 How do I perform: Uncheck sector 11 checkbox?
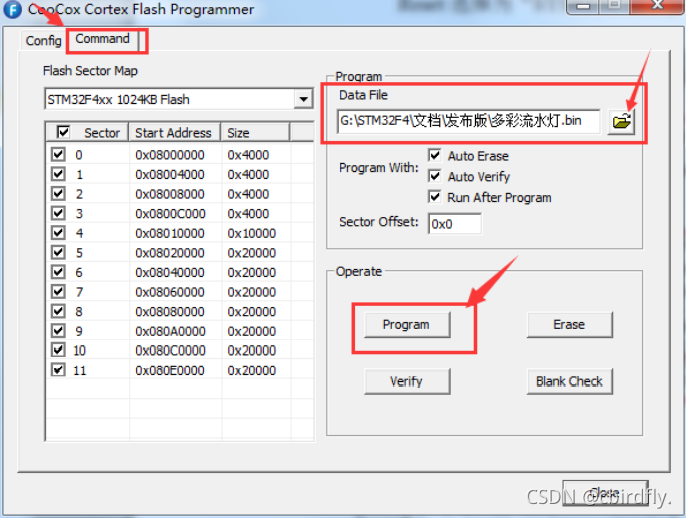click(x=58, y=370)
